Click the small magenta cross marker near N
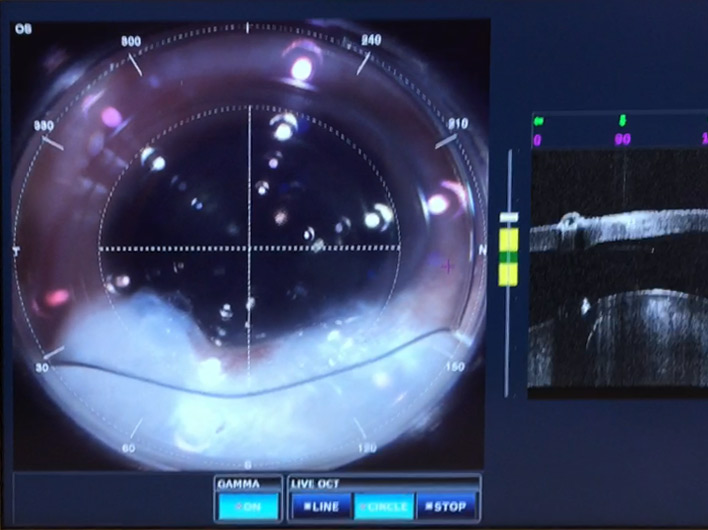 click(448, 266)
